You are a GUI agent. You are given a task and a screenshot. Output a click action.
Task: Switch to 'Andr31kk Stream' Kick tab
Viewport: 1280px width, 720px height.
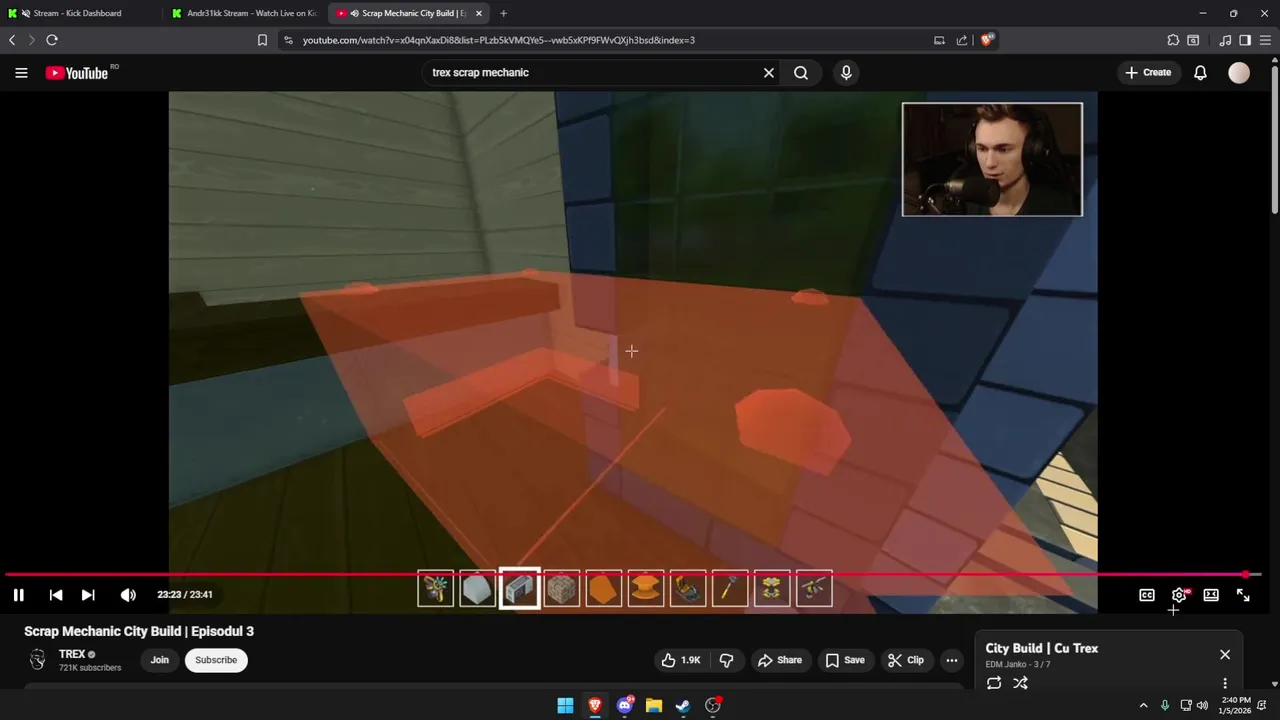pyautogui.click(x=244, y=13)
